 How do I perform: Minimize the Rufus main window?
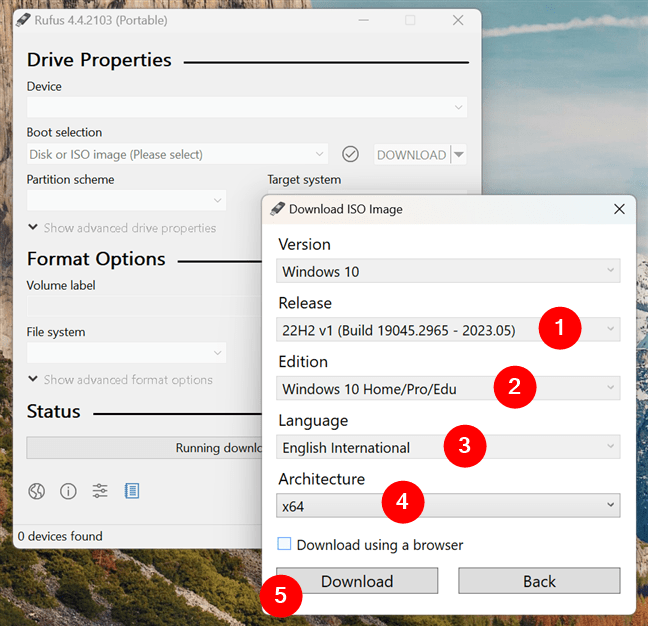pos(363,20)
